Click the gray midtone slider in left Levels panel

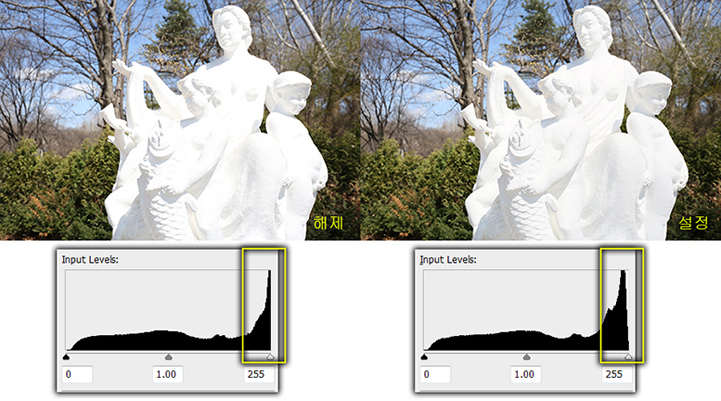click(168, 357)
